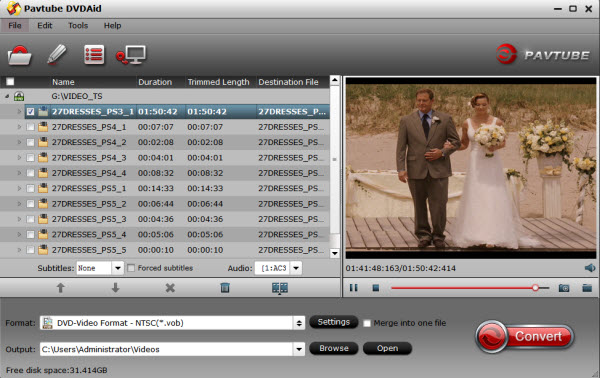Open the Edit menu

tap(44, 26)
